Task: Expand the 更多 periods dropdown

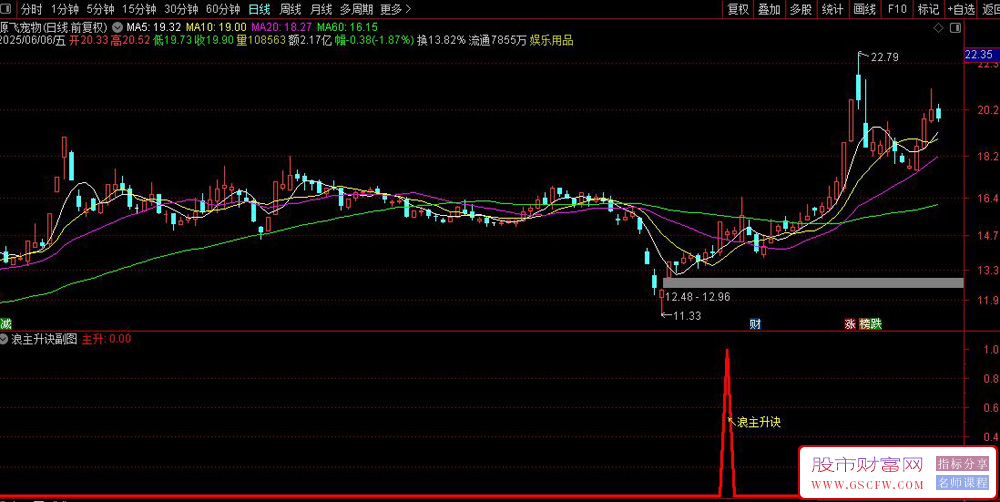Action: tap(395, 9)
